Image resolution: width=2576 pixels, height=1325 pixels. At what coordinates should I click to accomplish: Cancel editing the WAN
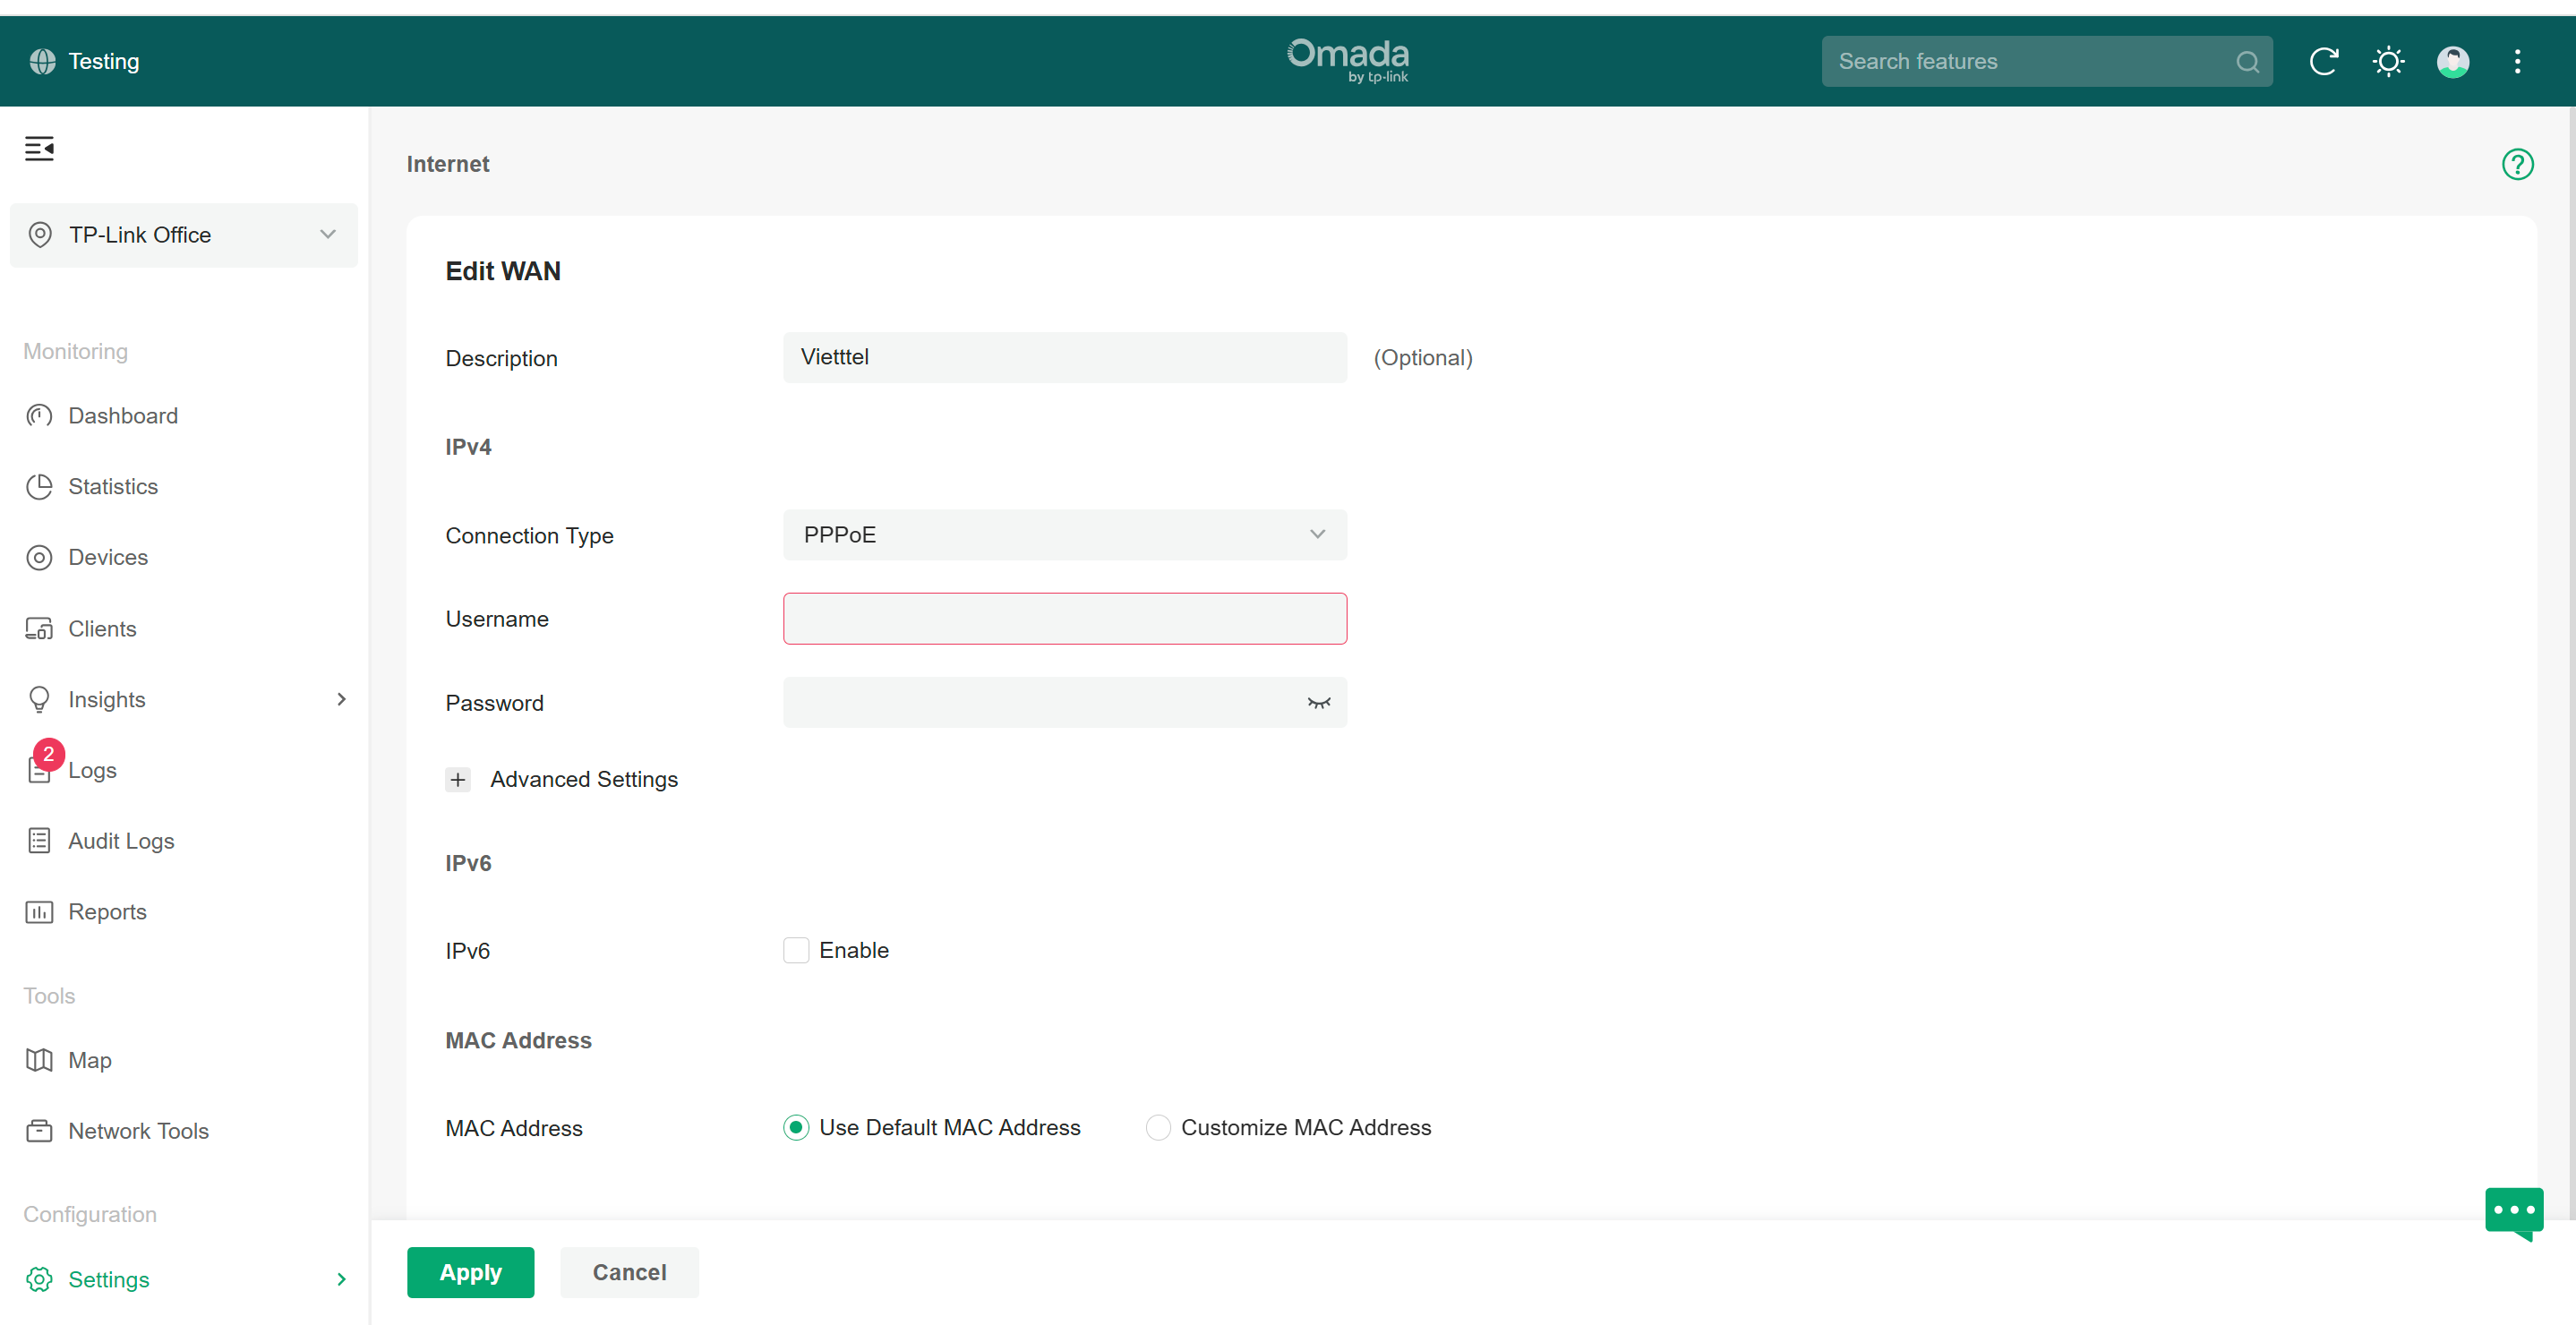629,1272
